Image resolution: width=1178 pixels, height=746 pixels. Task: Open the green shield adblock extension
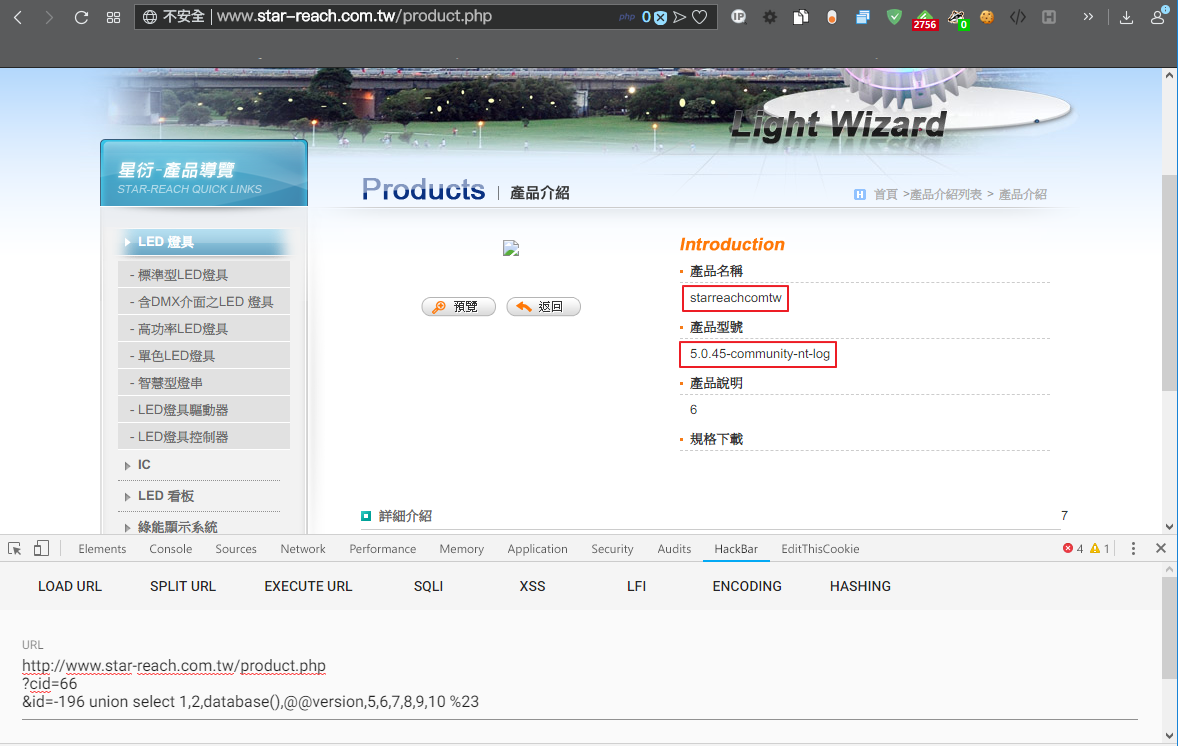(x=894, y=17)
